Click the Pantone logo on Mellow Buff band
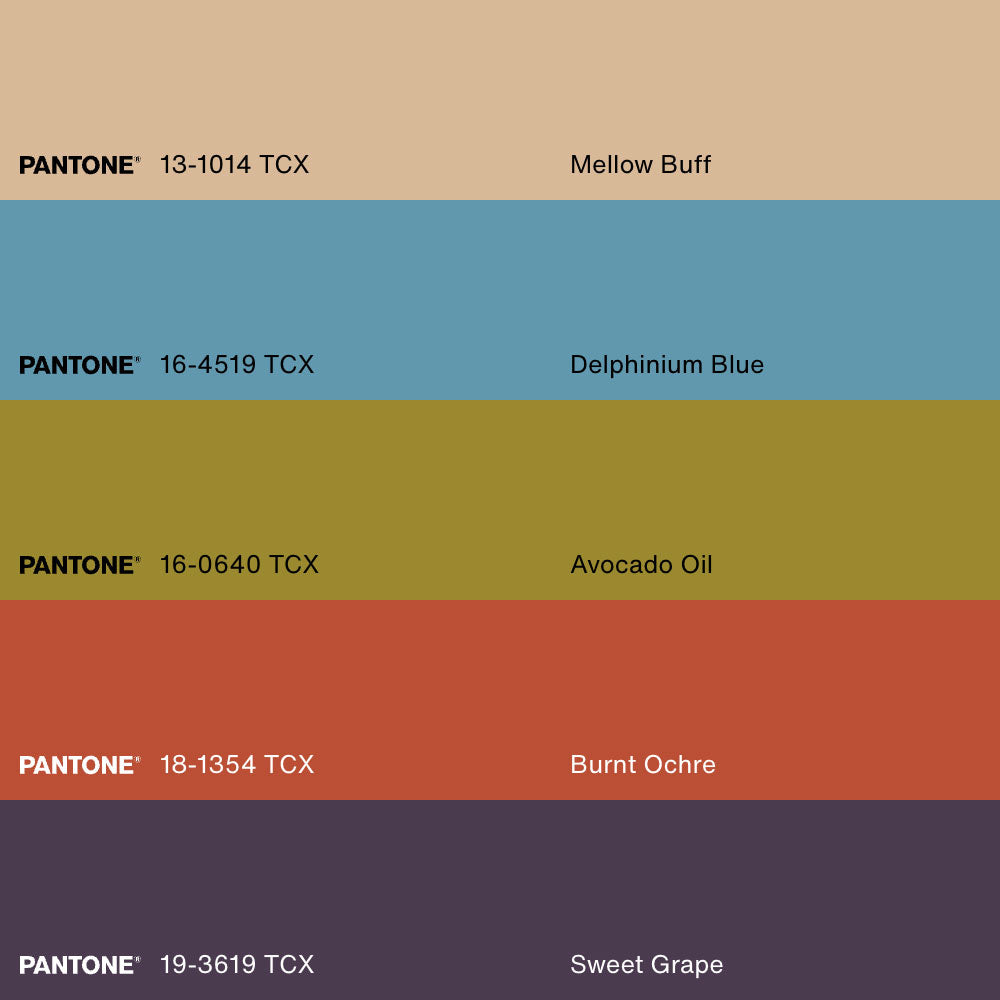1000x1000 pixels. coord(79,165)
